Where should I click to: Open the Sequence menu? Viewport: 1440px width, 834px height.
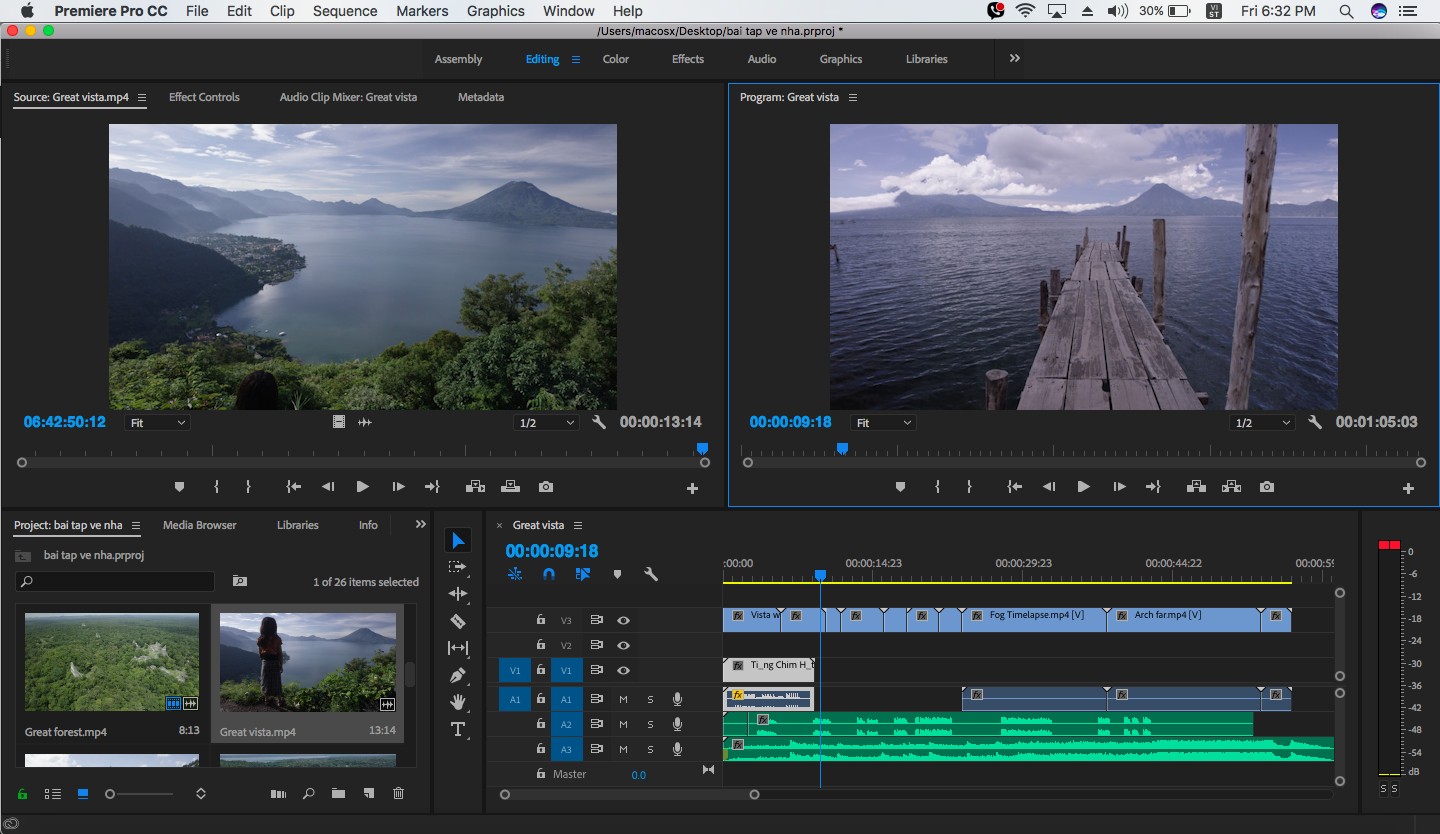(x=345, y=11)
